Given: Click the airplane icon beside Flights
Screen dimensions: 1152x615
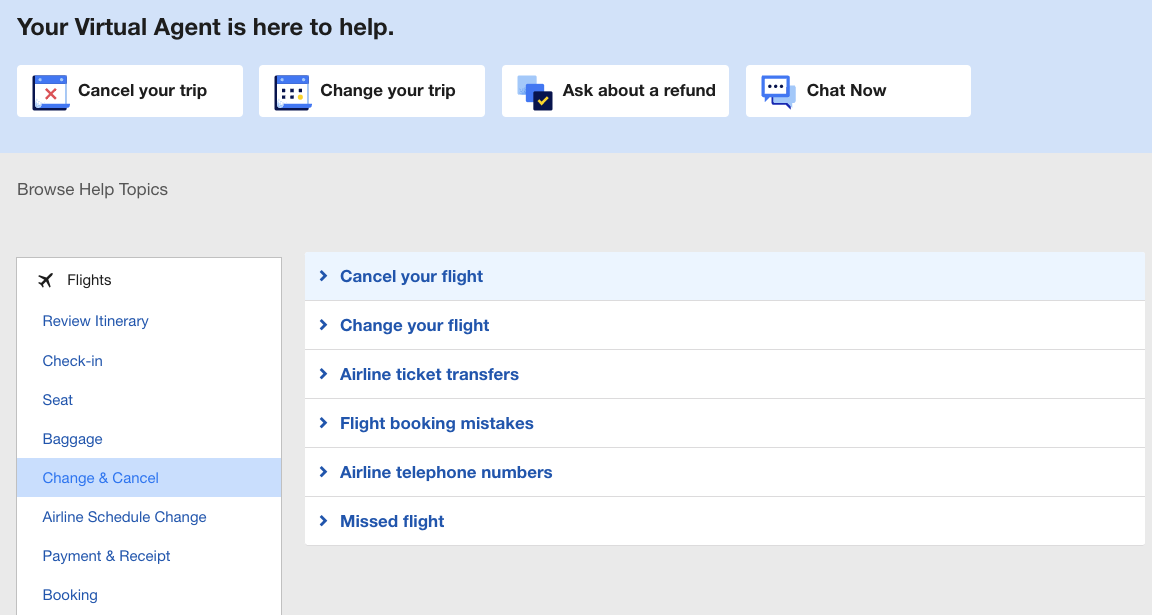Looking at the screenshot, I should coord(45,280).
